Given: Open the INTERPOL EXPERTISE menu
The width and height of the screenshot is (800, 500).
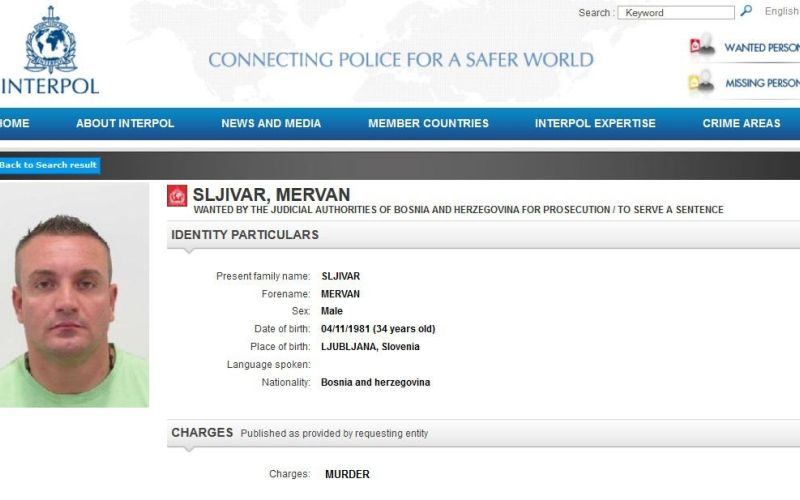Looking at the screenshot, I should coord(595,123).
